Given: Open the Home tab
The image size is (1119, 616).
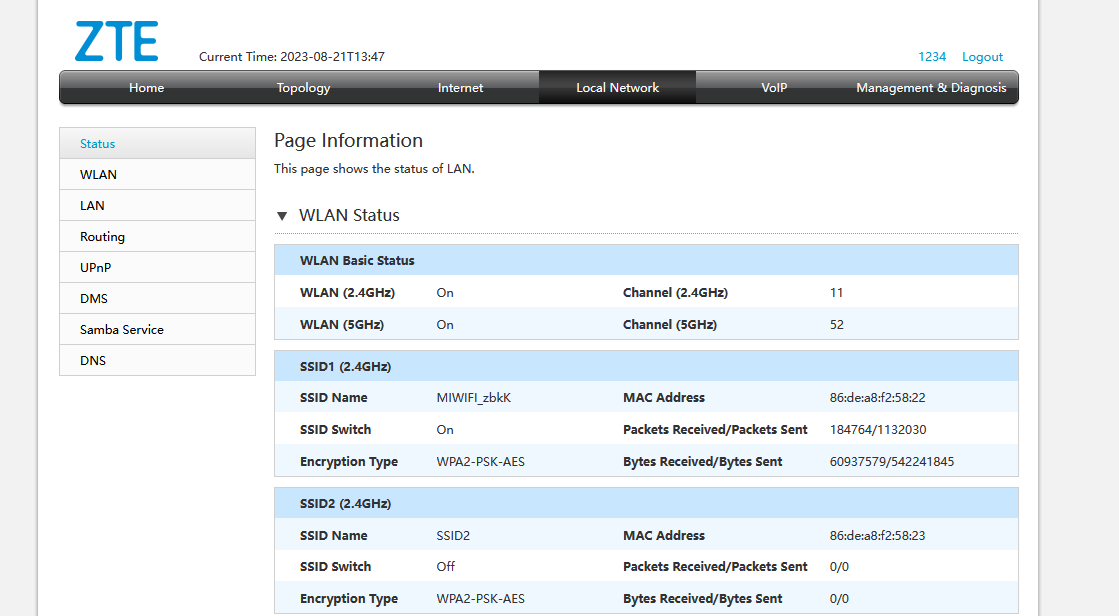Looking at the screenshot, I should click(x=146, y=88).
